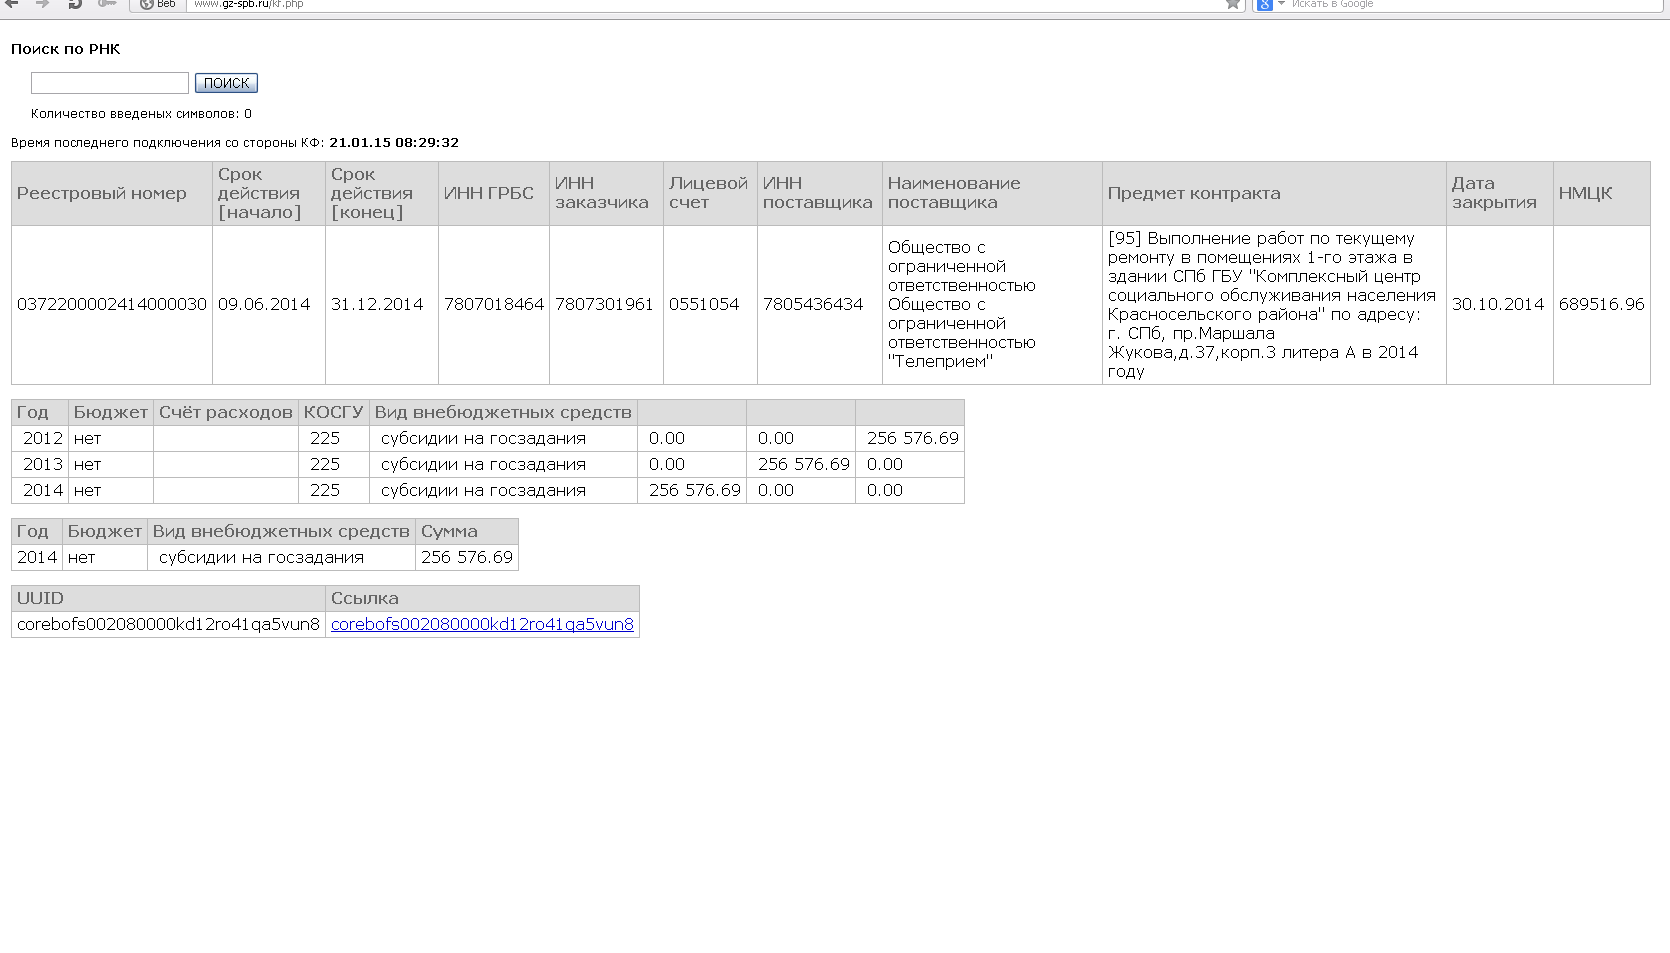Select supplier ИНН 7805436434
Image resolution: width=1670 pixels, height=953 pixels.
coord(813,304)
